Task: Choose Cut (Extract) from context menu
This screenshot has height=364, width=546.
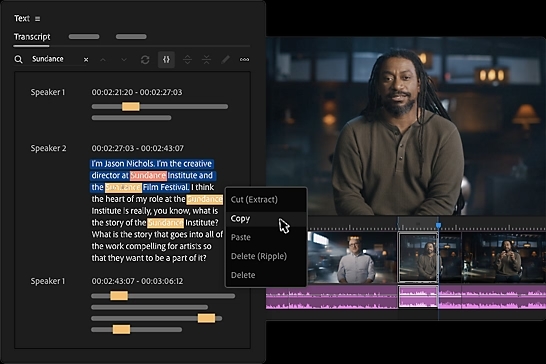Action: (254, 200)
